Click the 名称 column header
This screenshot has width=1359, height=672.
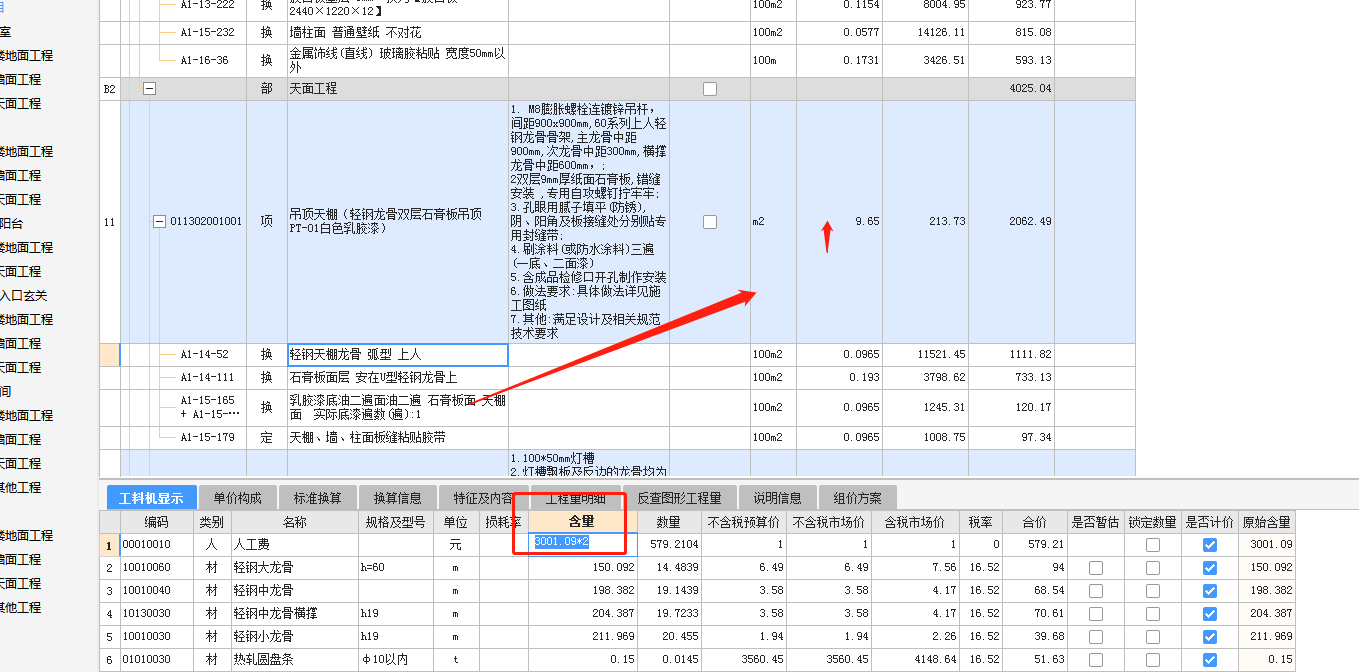294,522
